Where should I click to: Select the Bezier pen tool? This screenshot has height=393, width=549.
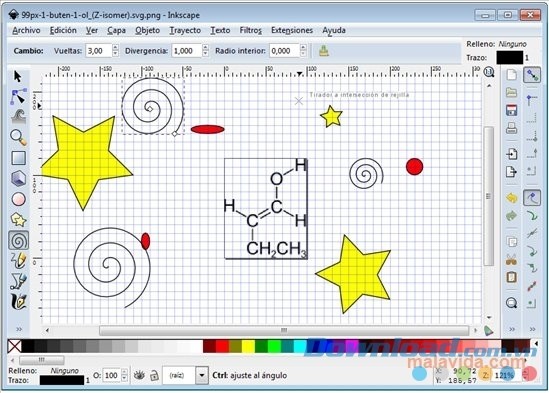(19, 281)
